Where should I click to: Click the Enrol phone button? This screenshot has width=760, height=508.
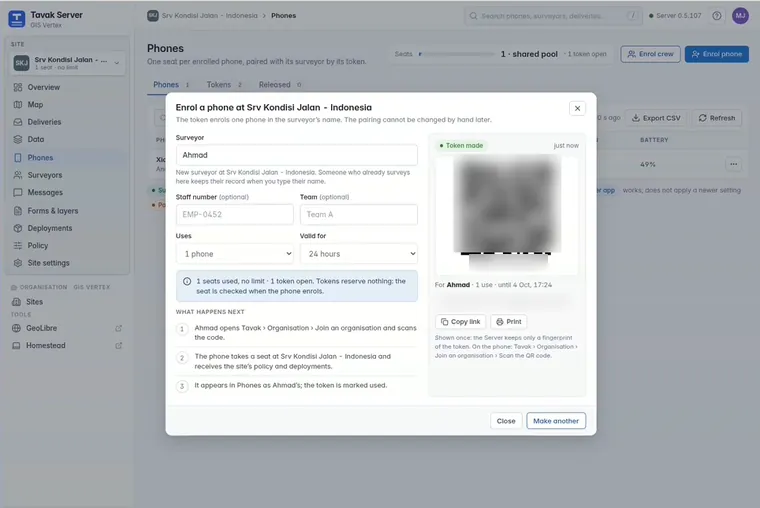click(716, 54)
